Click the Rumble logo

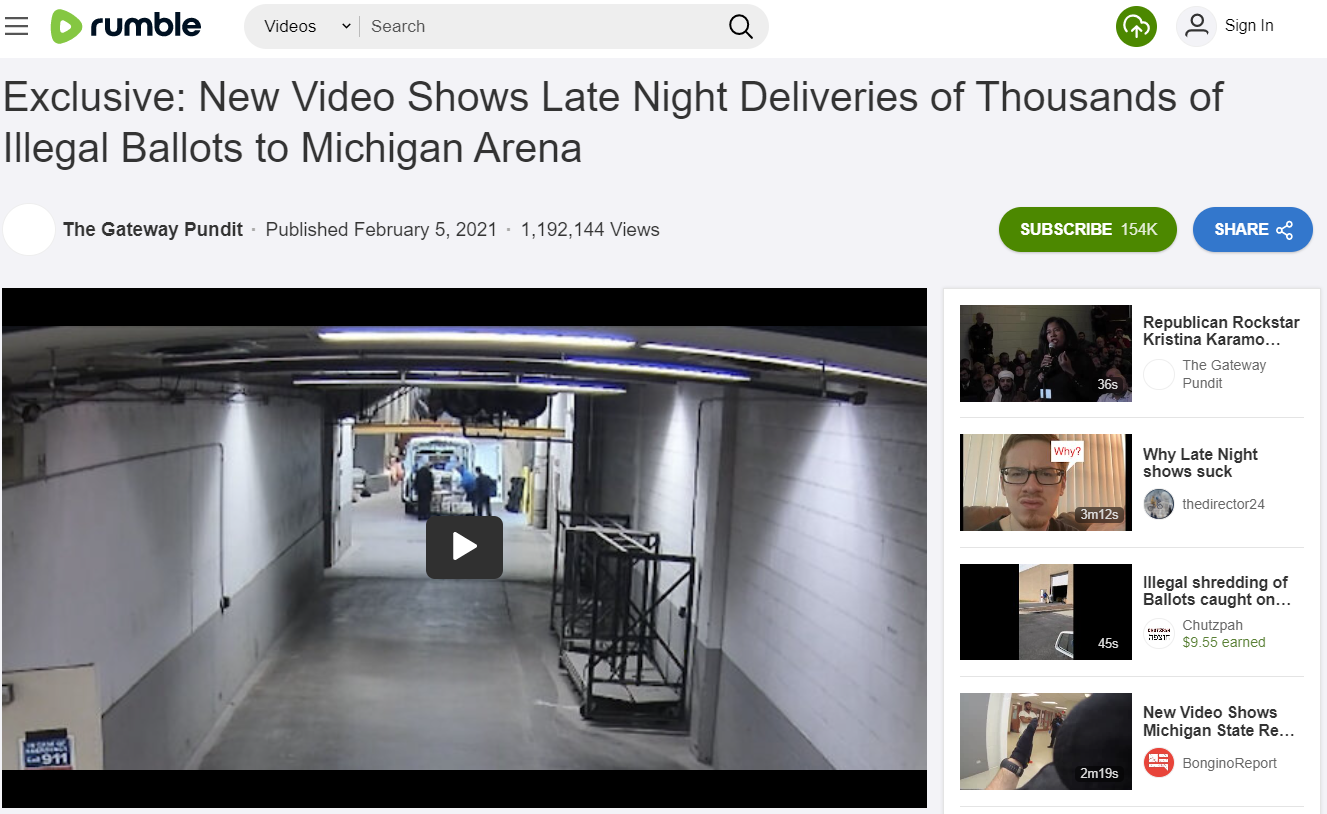click(x=126, y=26)
